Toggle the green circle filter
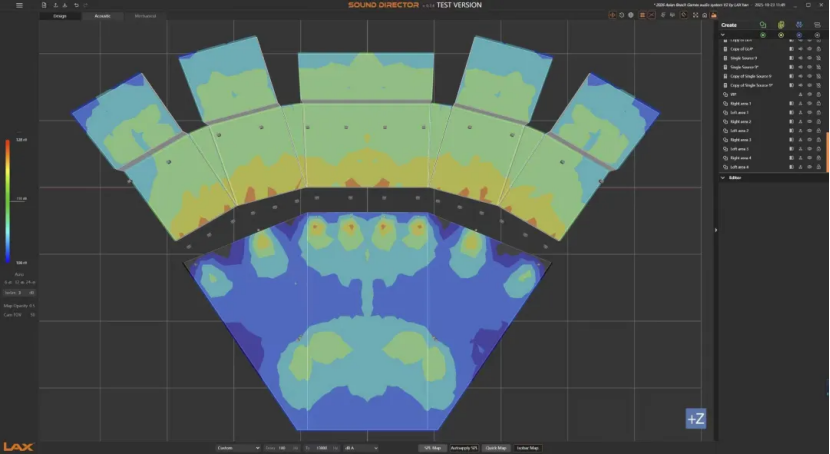 pyautogui.click(x=763, y=35)
